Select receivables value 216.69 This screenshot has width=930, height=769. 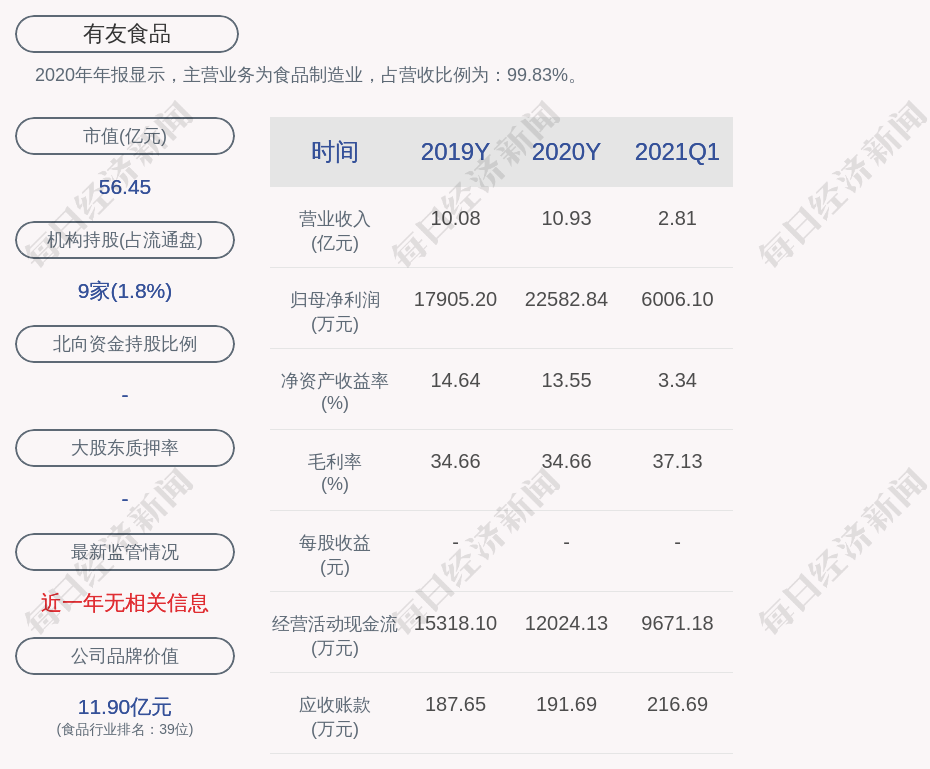(677, 704)
